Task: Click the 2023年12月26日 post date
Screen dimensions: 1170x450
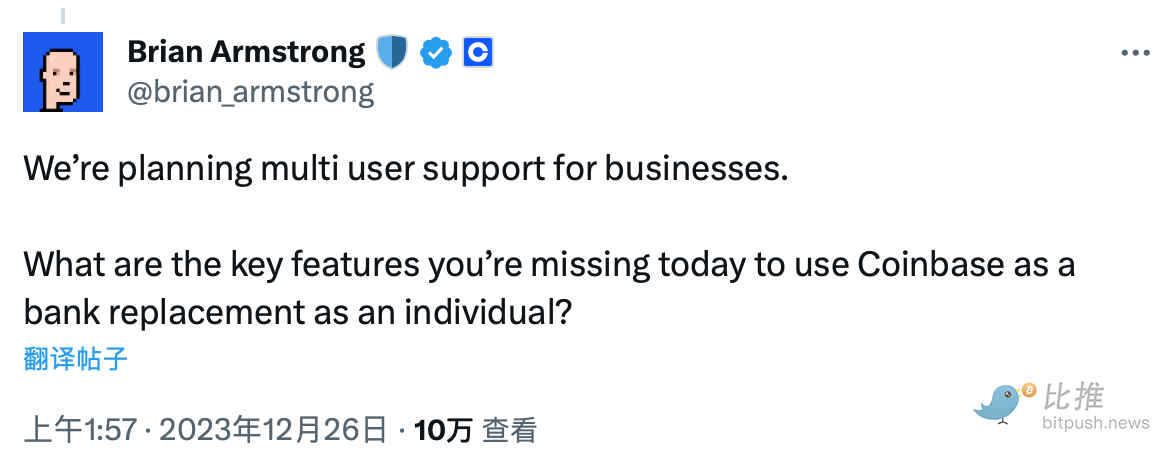Action: 273,430
